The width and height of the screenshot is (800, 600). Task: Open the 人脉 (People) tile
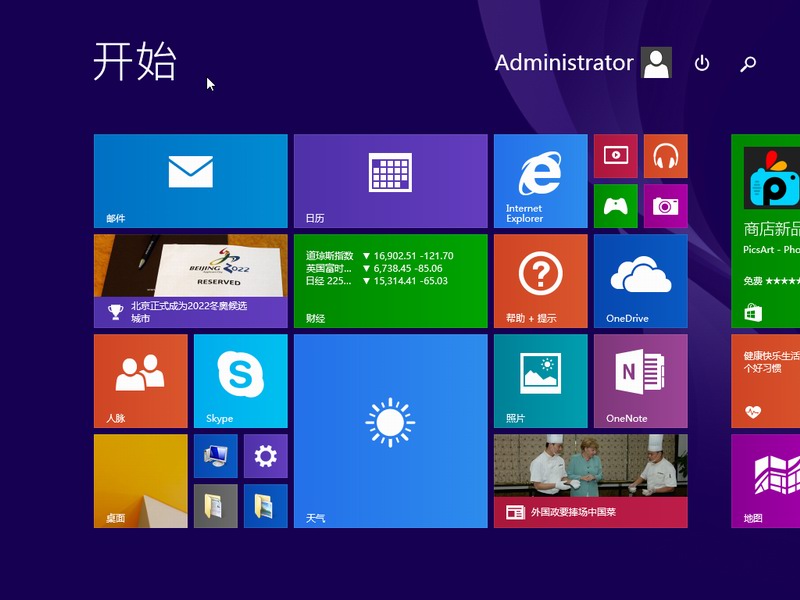click(140, 380)
